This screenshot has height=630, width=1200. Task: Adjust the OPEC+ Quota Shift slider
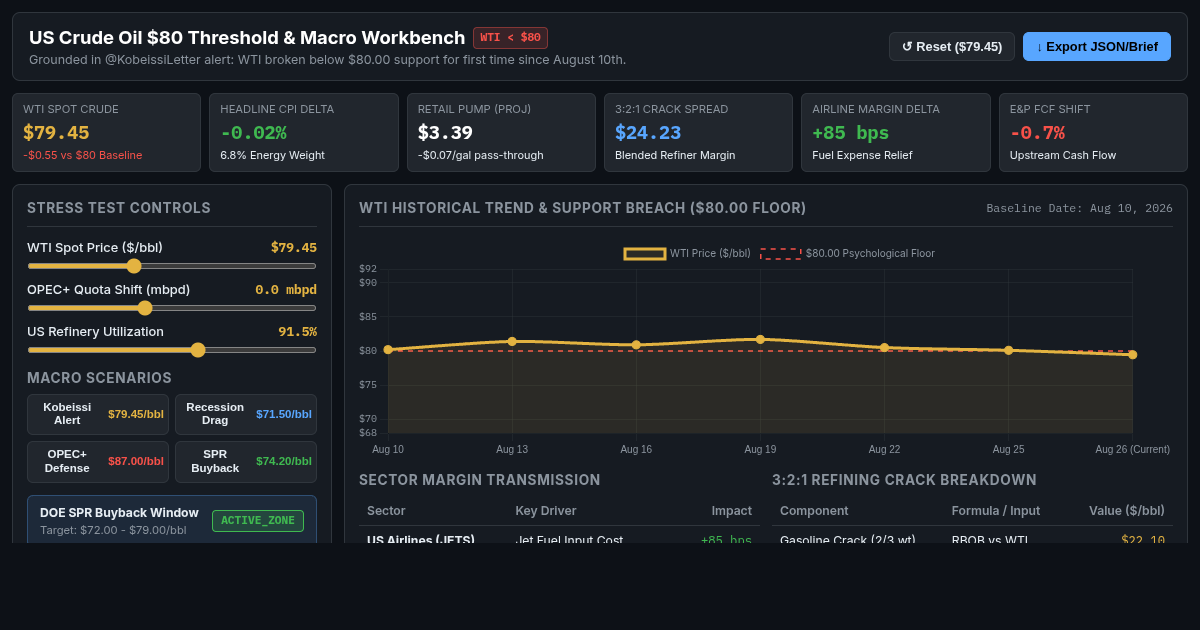[x=172, y=308]
